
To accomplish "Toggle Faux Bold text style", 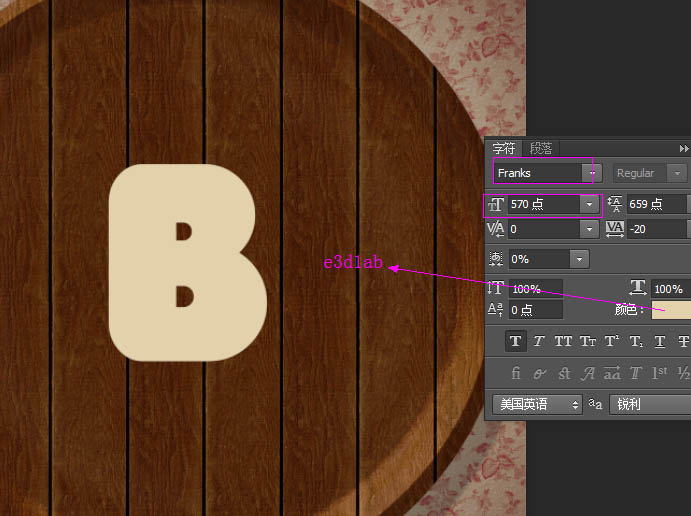I will click(515, 341).
